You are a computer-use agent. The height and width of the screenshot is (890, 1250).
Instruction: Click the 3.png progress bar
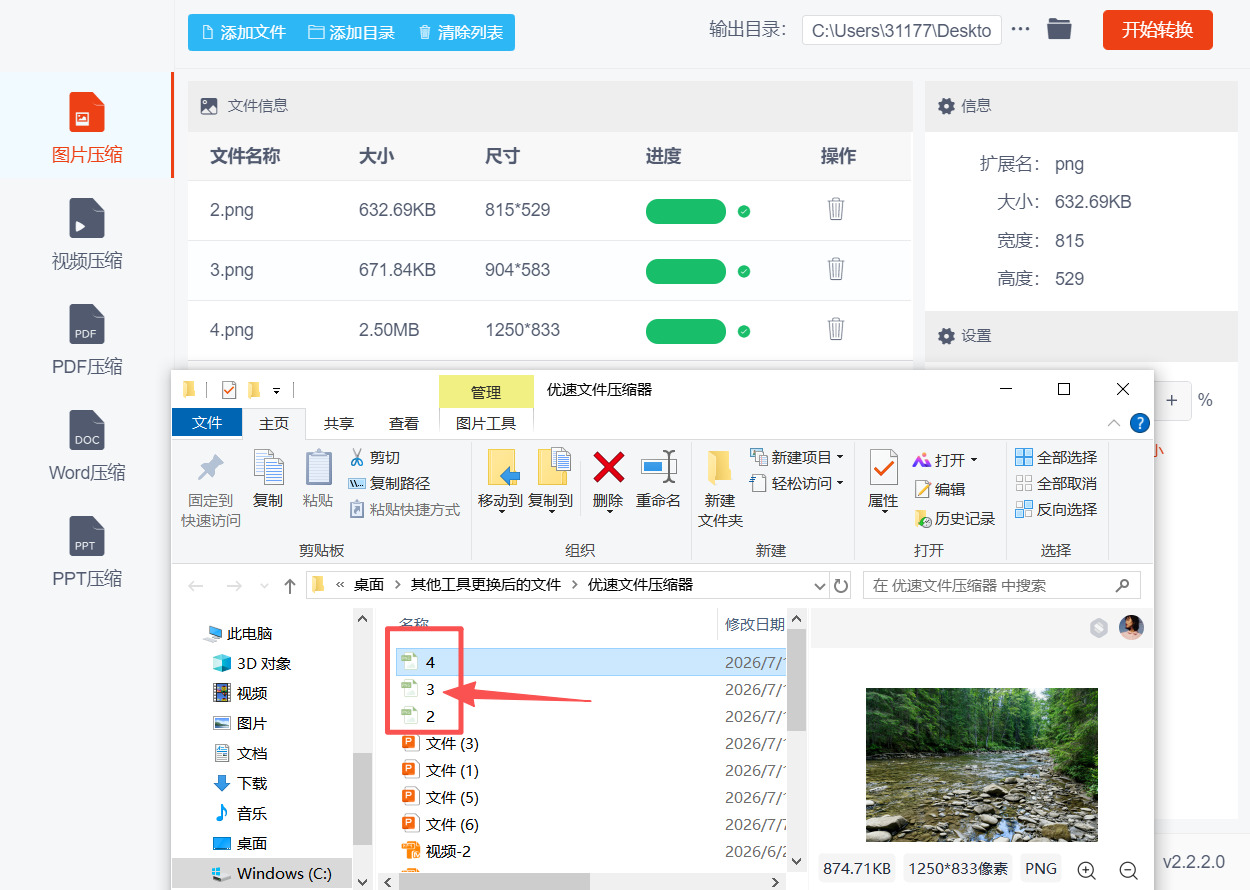[x=686, y=271]
